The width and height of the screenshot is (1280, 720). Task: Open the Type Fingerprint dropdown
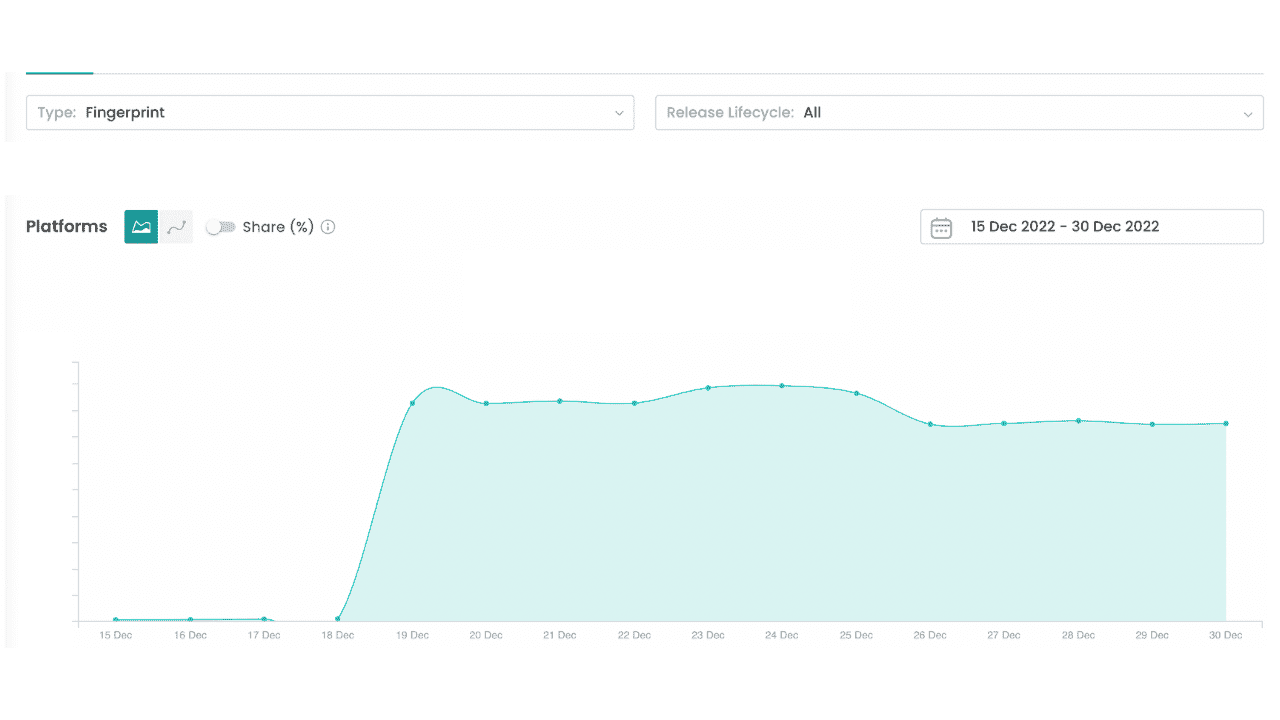[x=330, y=113]
